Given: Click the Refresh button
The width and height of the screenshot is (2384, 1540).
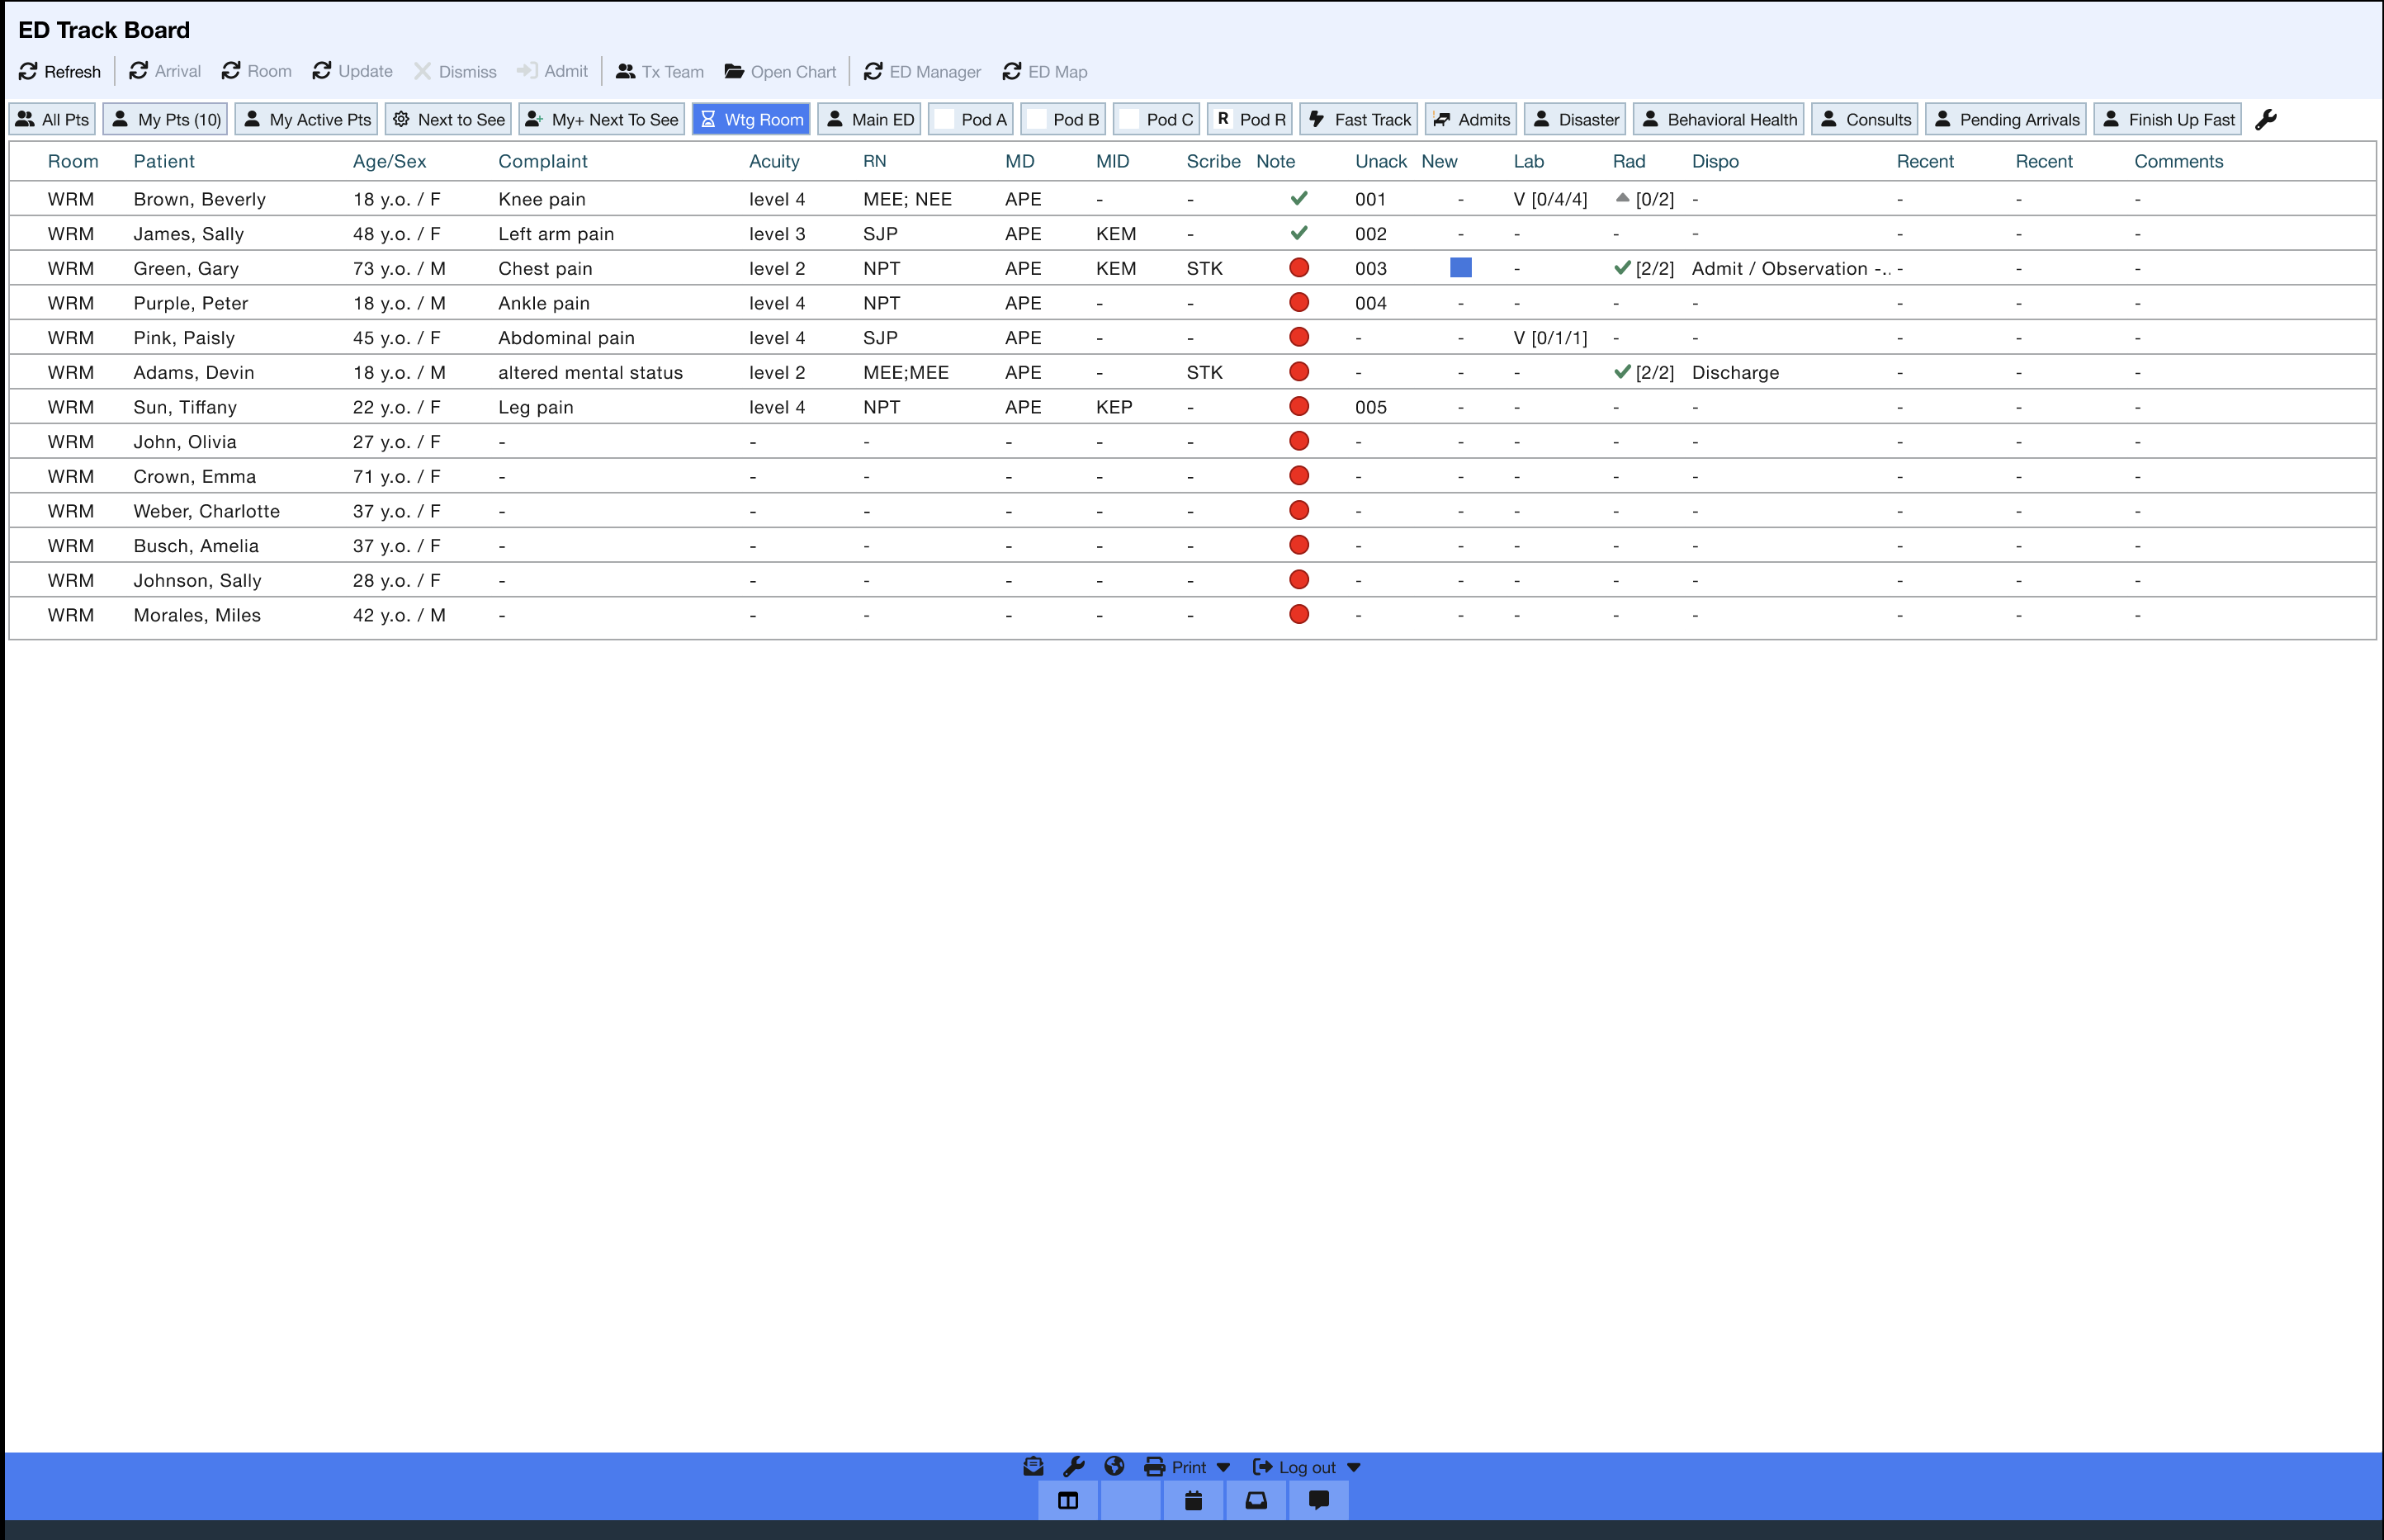Looking at the screenshot, I should (x=60, y=72).
